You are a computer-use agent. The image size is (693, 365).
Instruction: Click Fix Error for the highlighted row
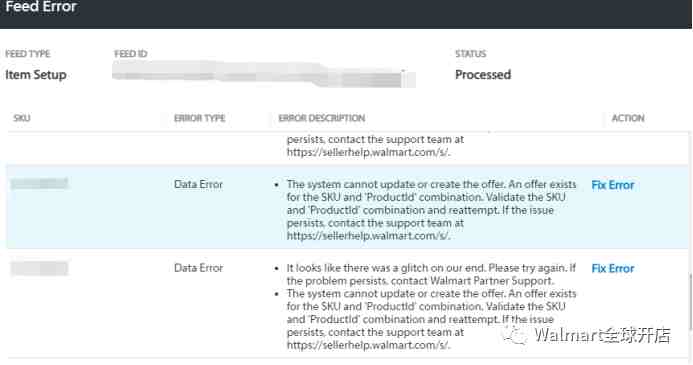click(613, 185)
